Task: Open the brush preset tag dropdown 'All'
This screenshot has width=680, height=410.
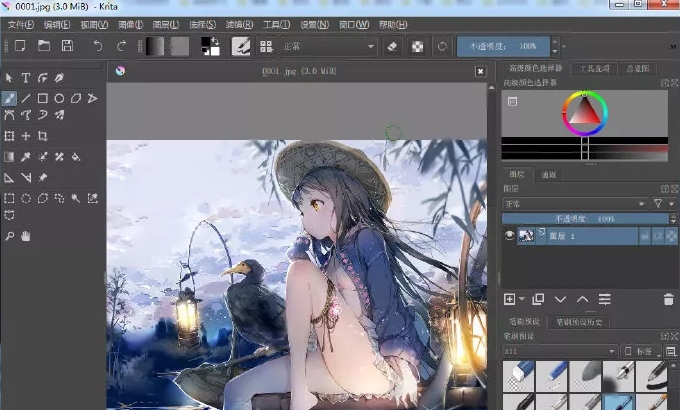Action: click(x=559, y=351)
